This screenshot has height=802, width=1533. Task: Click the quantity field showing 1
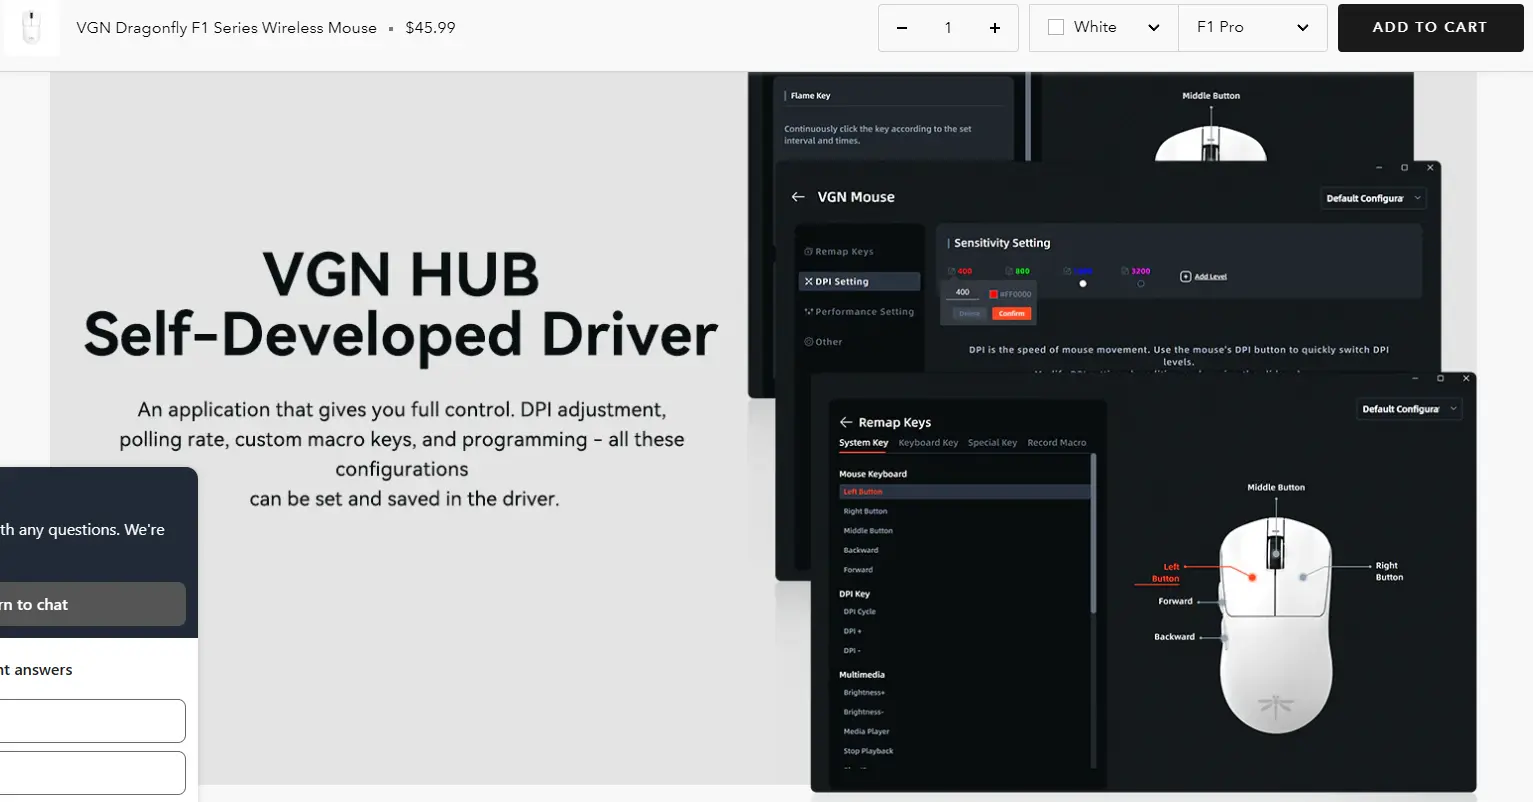(x=948, y=28)
